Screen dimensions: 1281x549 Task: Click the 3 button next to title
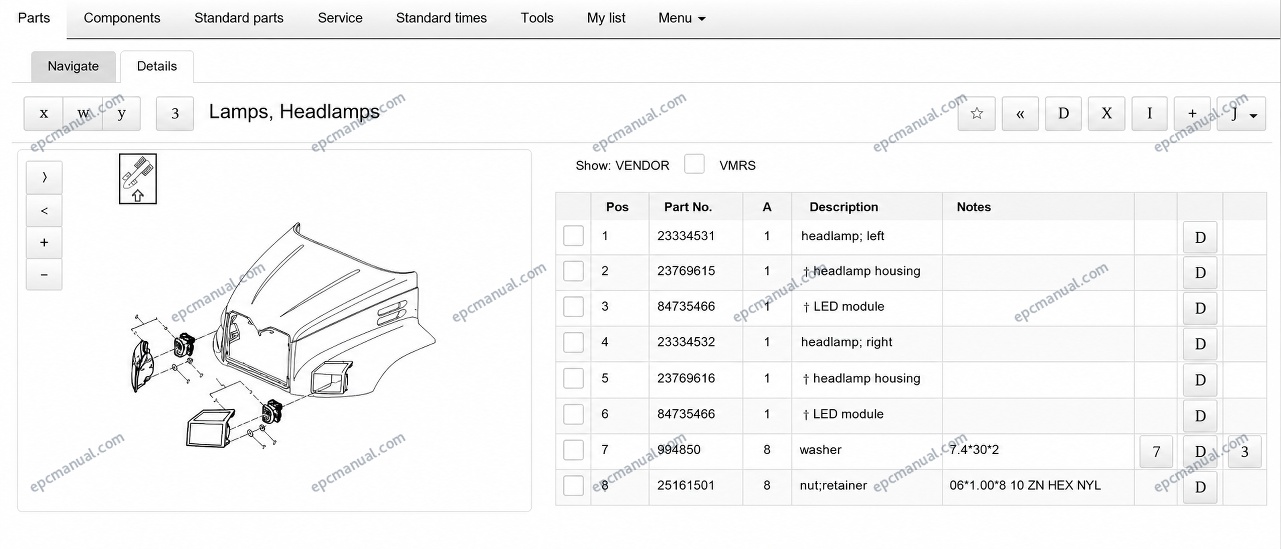point(175,113)
